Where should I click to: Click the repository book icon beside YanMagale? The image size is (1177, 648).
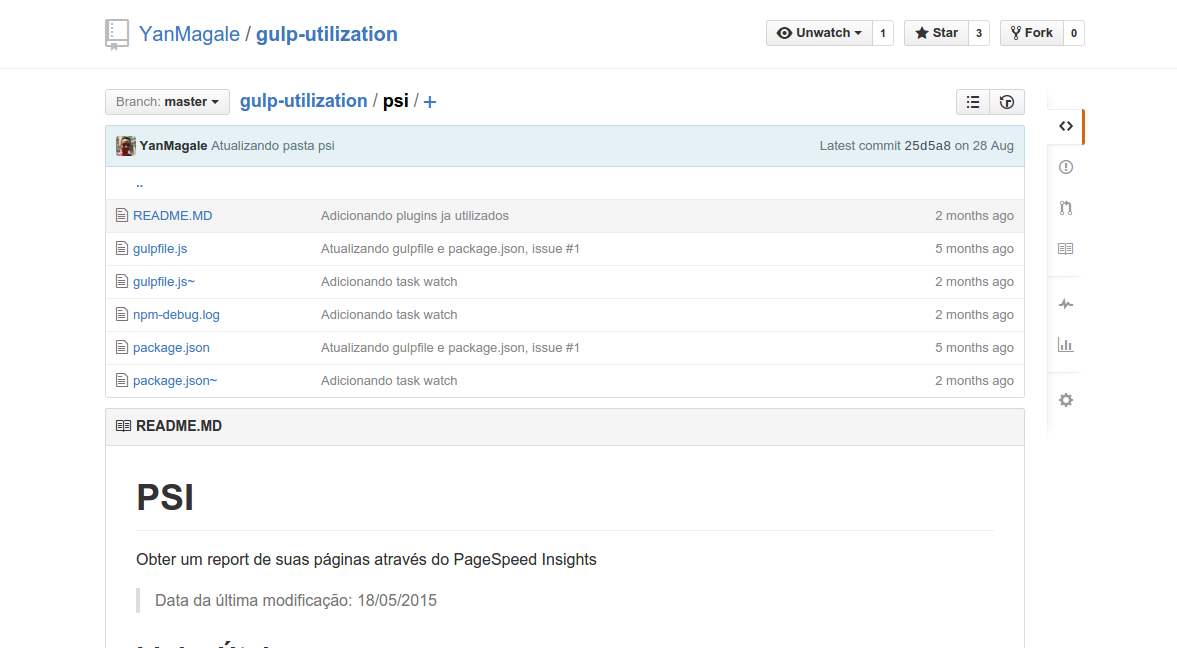[x=116, y=35]
